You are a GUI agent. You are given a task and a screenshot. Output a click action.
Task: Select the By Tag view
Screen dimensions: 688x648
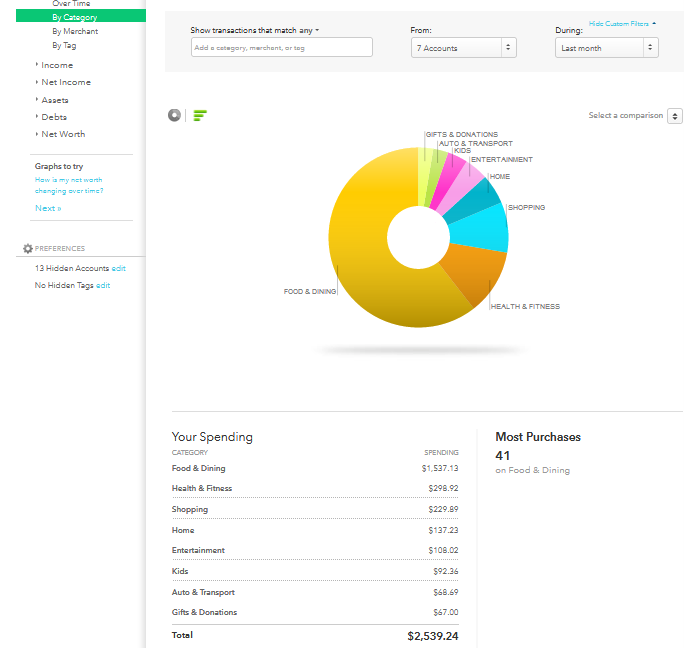point(64,45)
